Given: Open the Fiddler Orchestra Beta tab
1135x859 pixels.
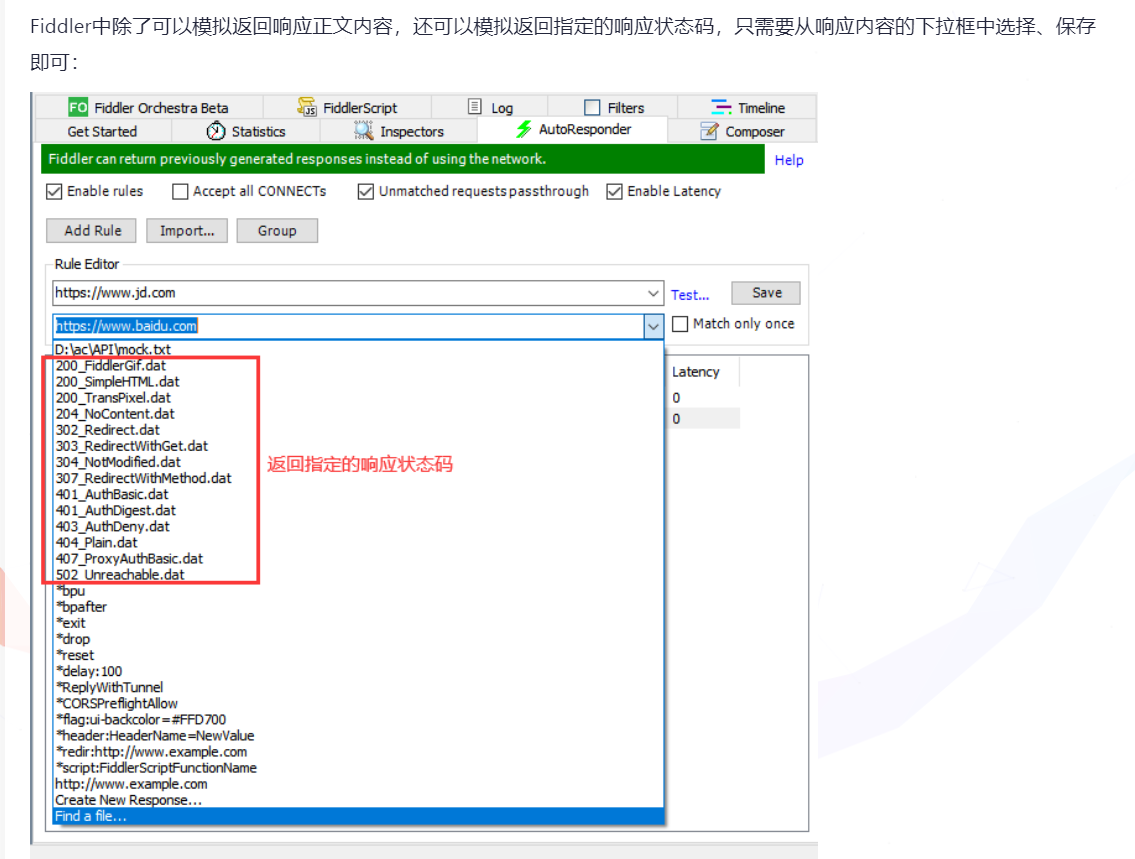Looking at the screenshot, I should tap(150, 107).
